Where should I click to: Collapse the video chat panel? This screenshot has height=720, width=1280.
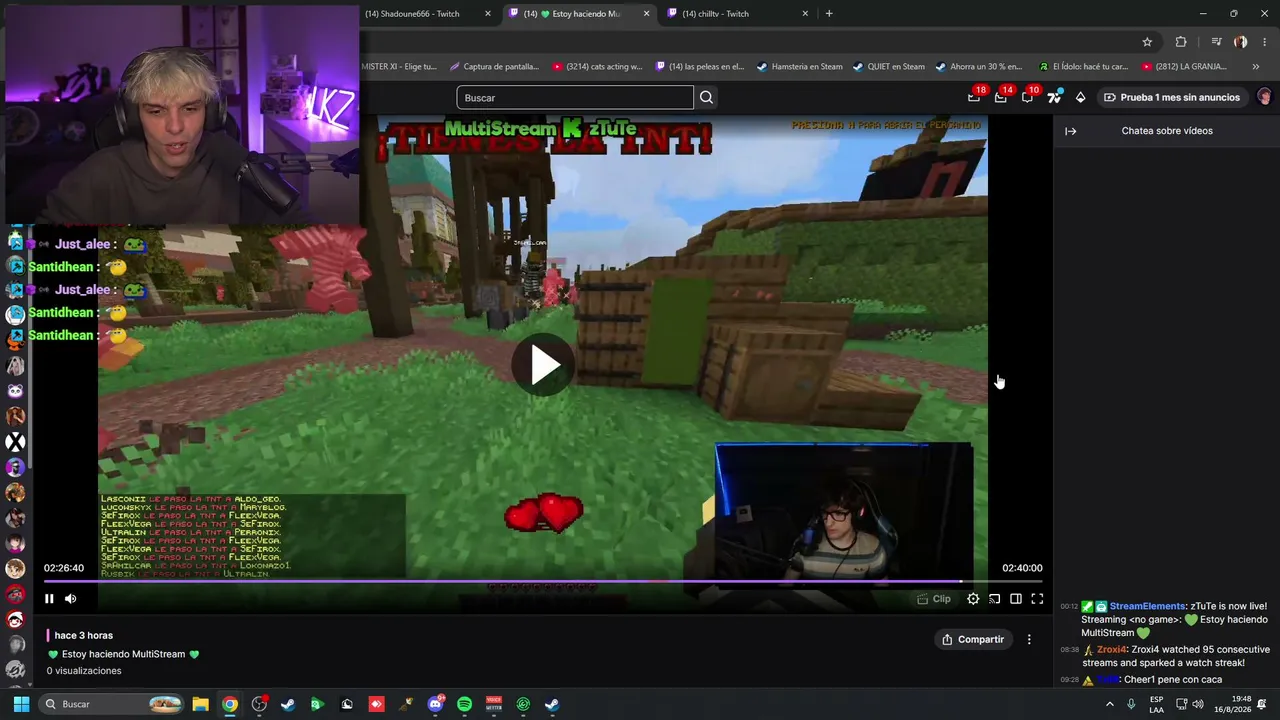1070,131
